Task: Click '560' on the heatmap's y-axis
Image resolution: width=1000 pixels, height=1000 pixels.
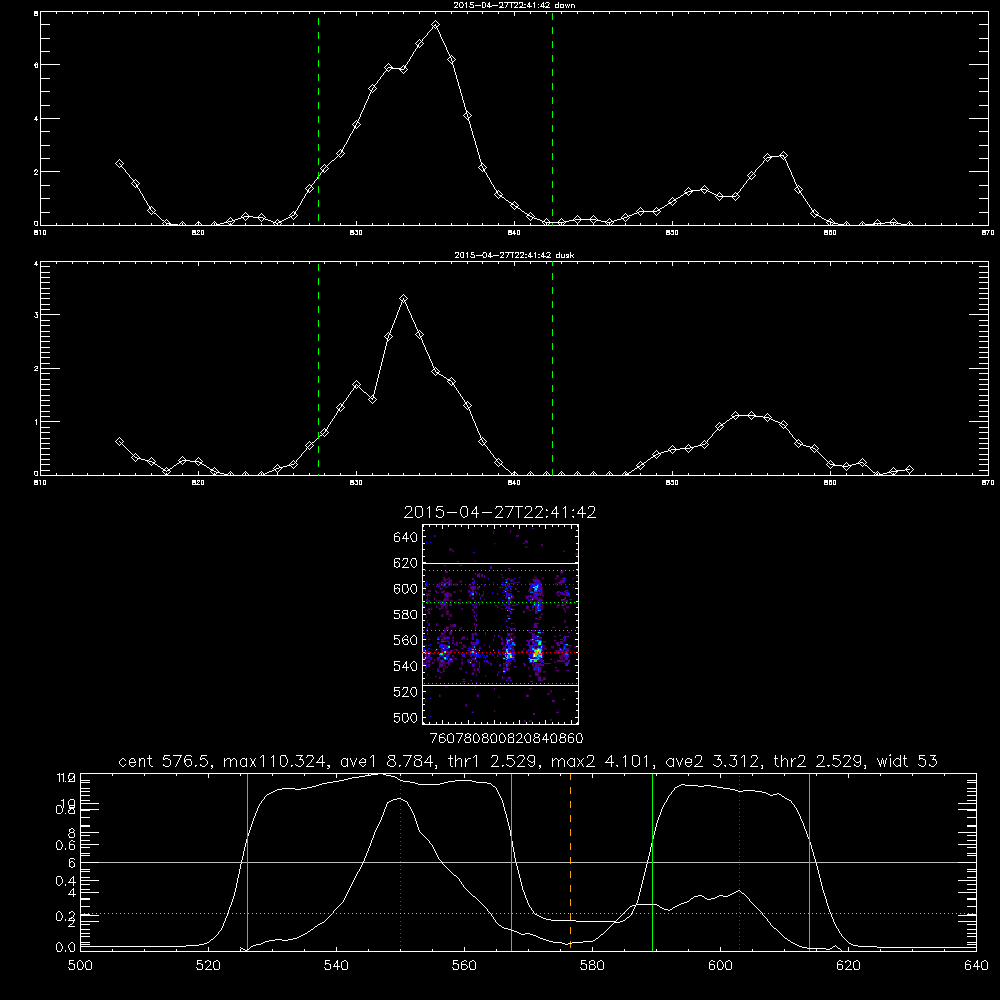Action: 406,640
